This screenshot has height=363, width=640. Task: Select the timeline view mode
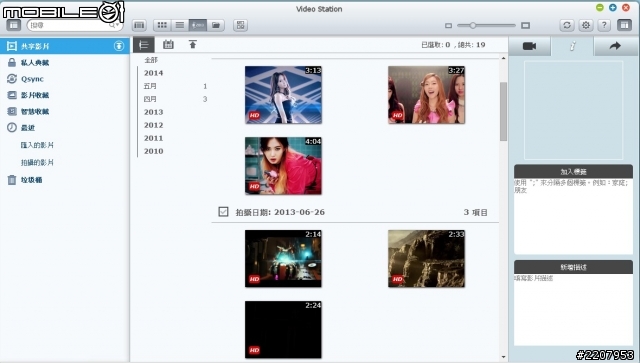198,25
